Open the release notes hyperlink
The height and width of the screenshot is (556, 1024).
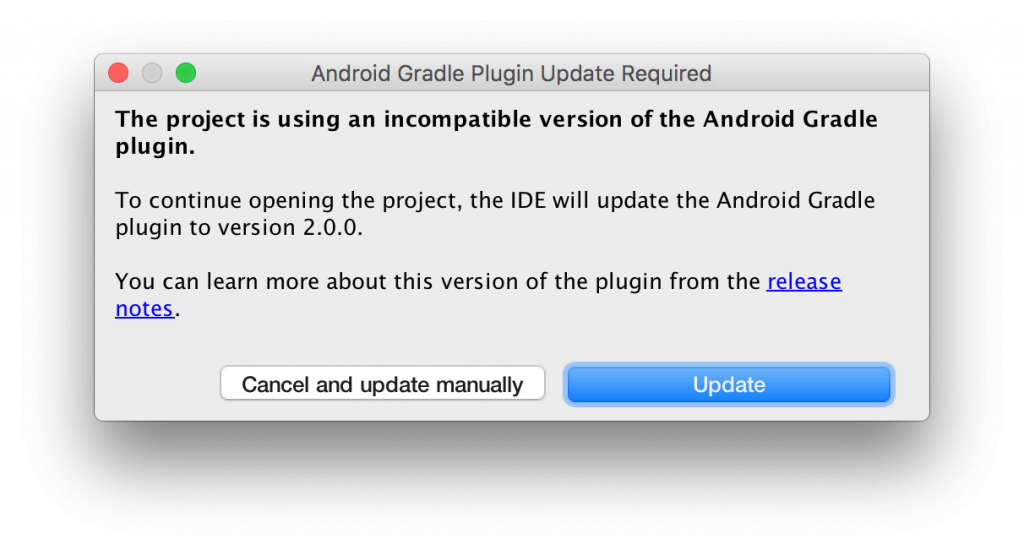point(804,282)
